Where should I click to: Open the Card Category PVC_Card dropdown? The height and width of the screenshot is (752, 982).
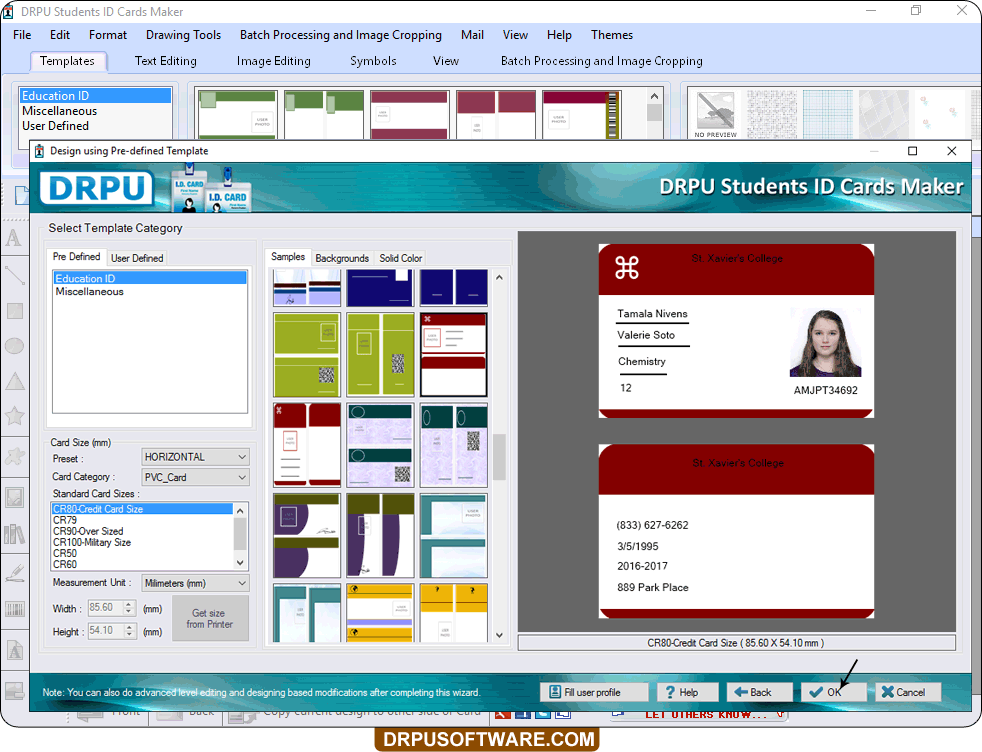point(195,477)
